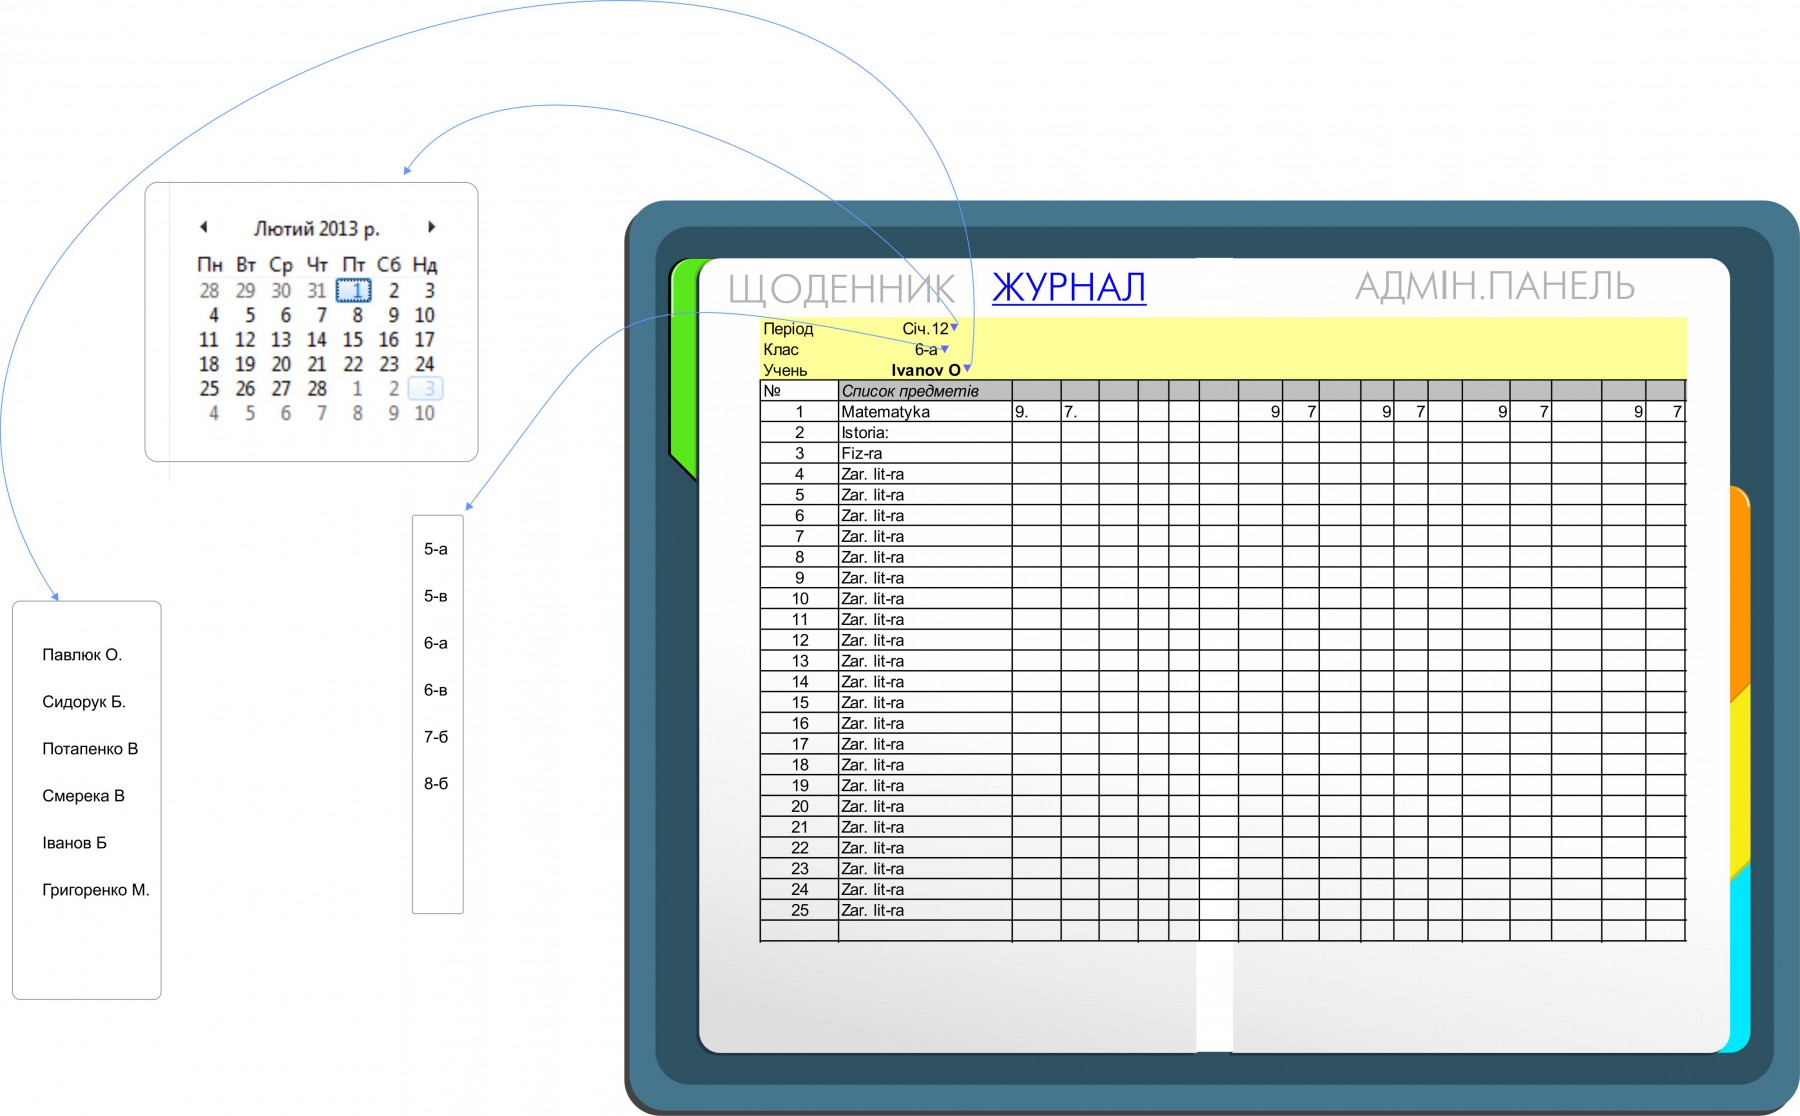Image resolution: width=1800 pixels, height=1116 pixels.
Task: Choose class 7-б from the class list
Action: pyautogui.click(x=436, y=737)
